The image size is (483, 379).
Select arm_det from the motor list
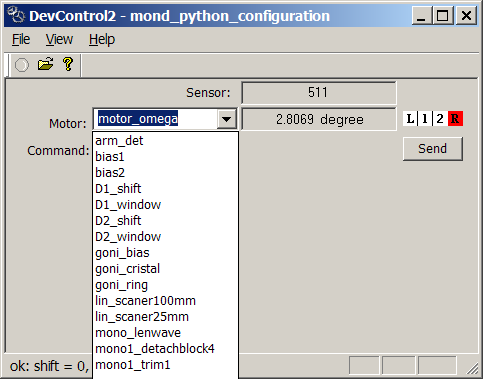coord(165,141)
